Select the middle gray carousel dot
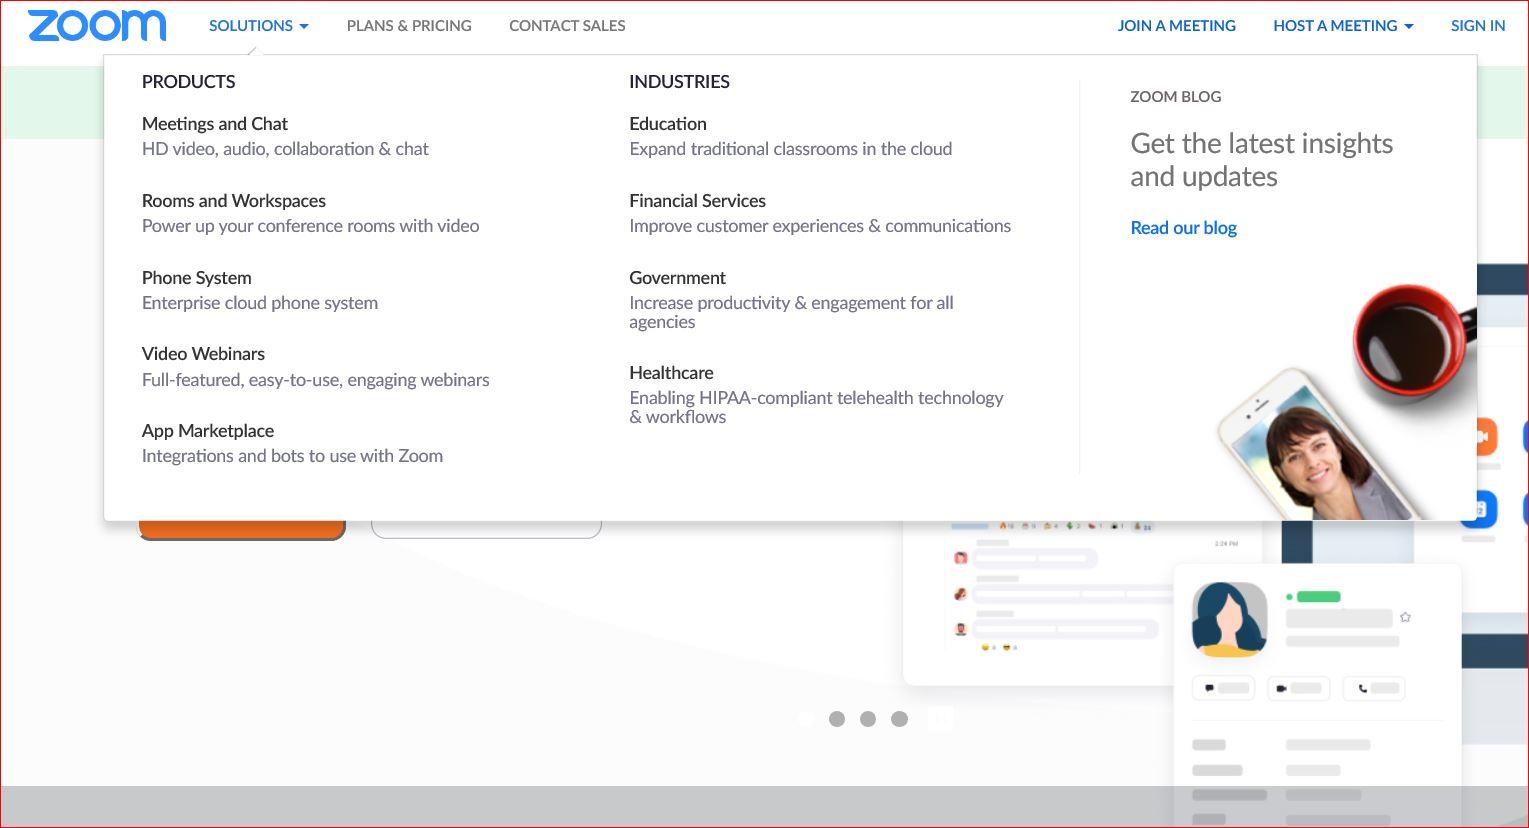This screenshot has height=828, width=1529. 868,719
